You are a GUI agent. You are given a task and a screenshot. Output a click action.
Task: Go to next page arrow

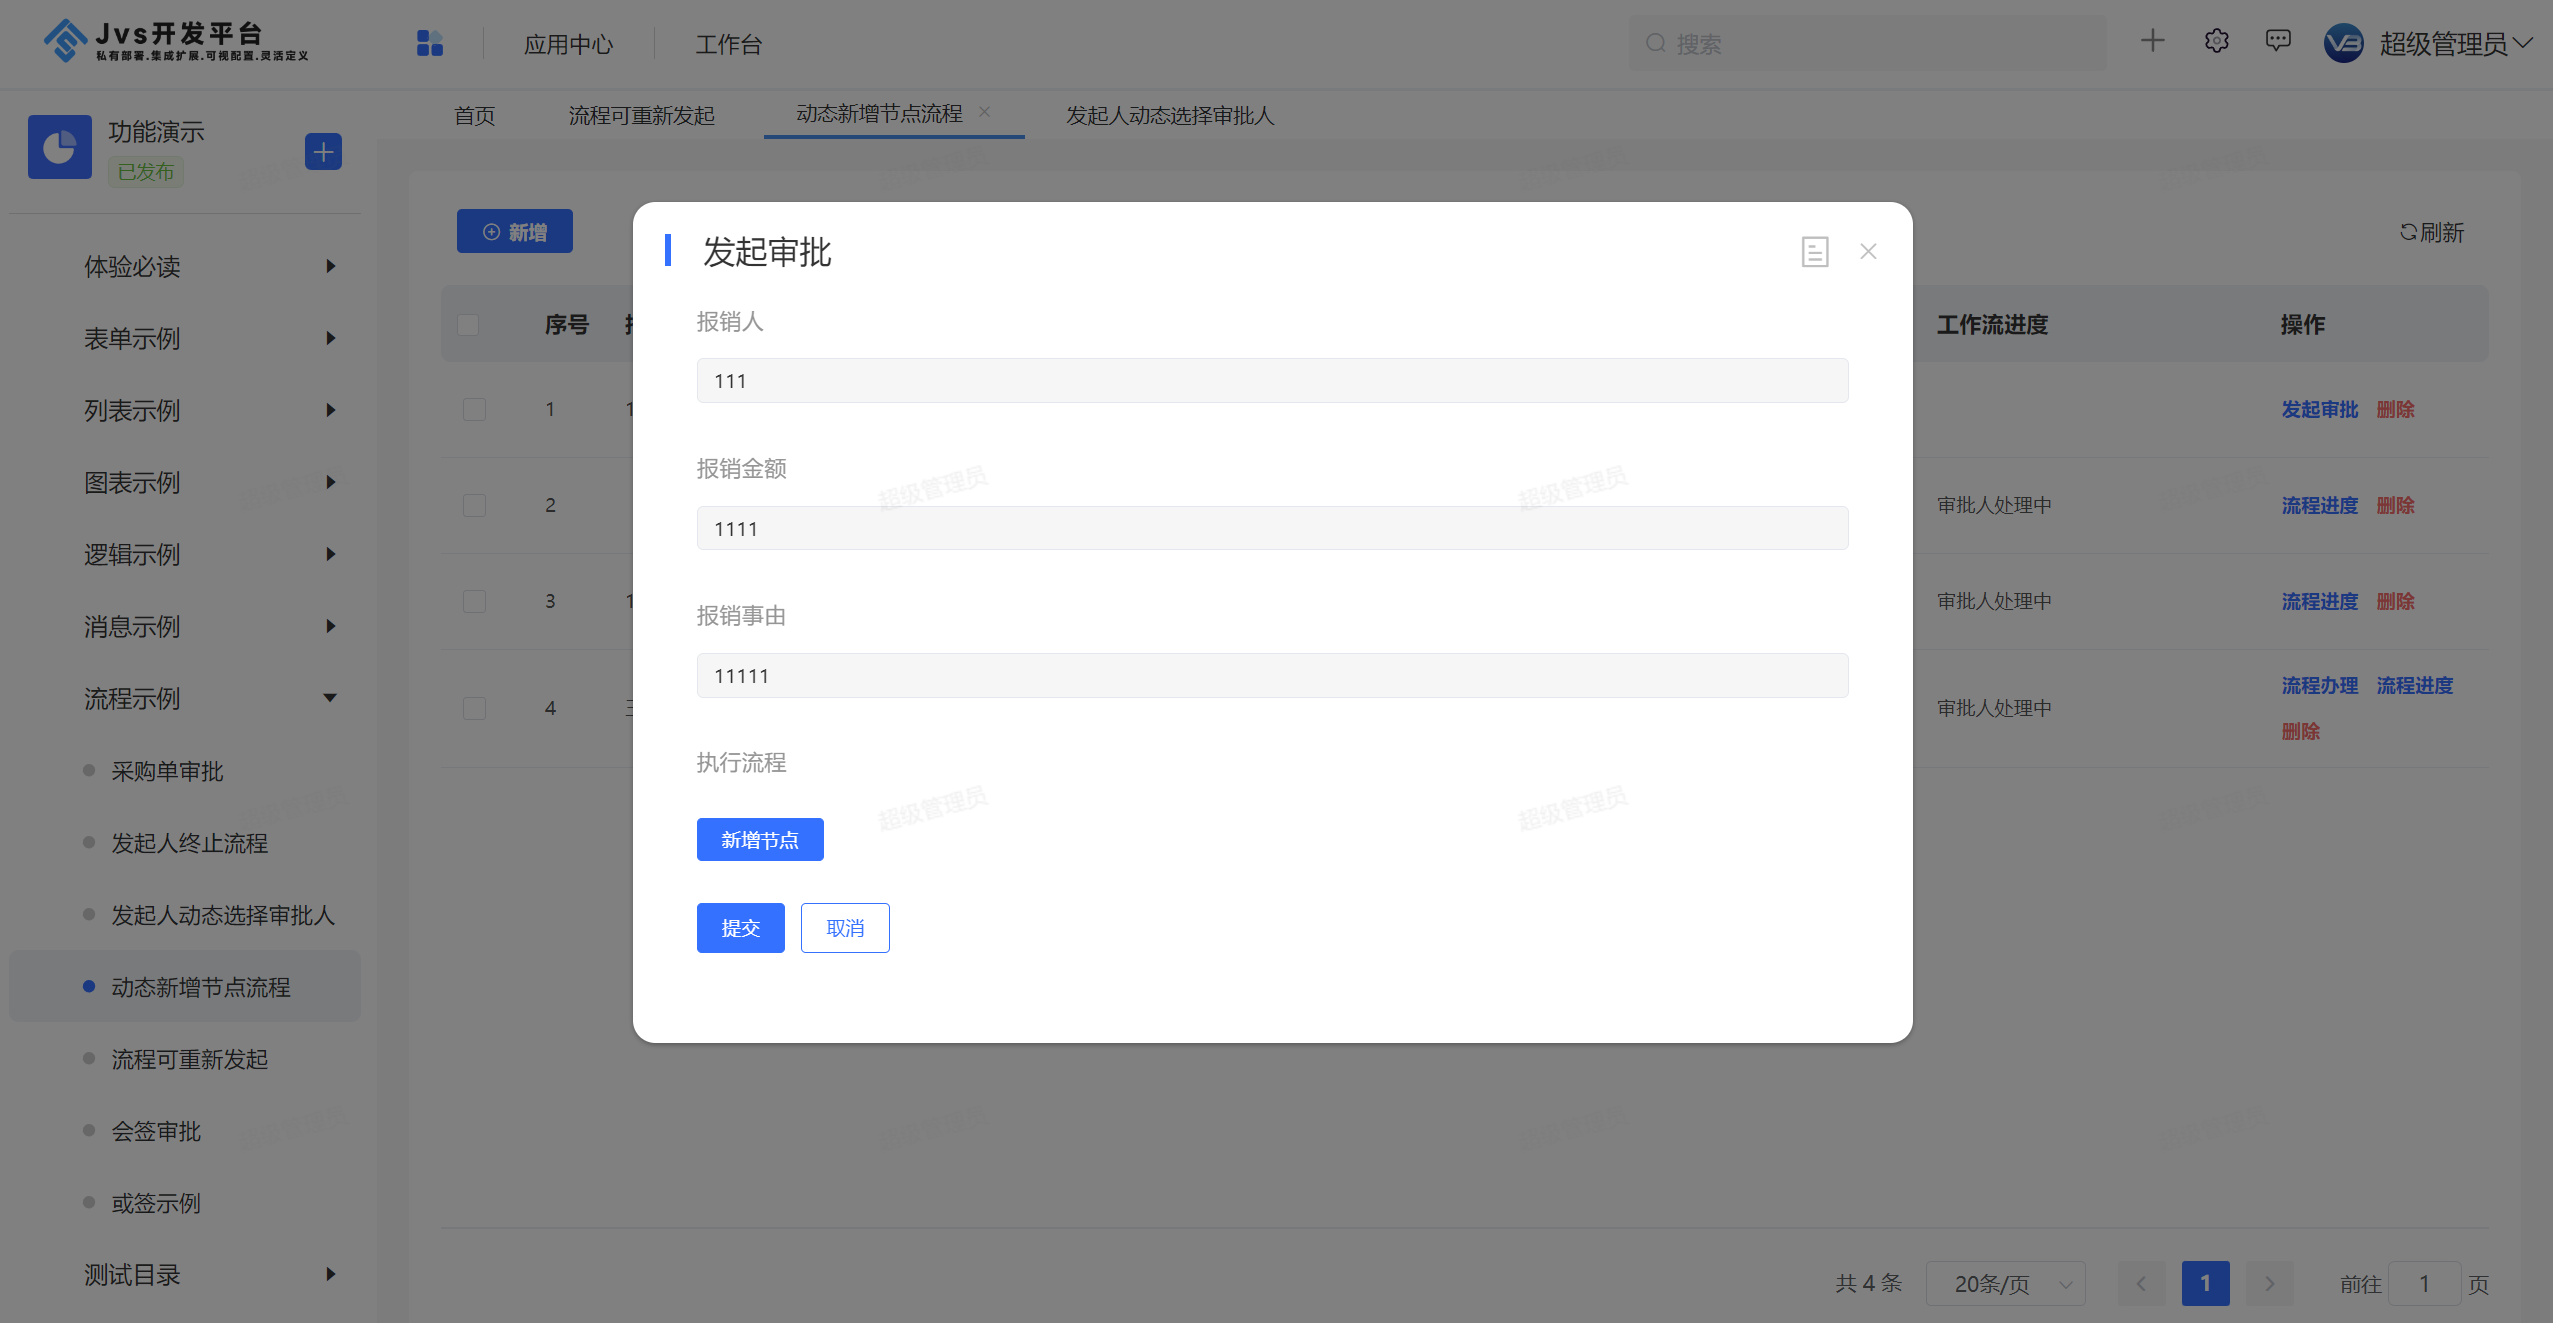2270,1283
